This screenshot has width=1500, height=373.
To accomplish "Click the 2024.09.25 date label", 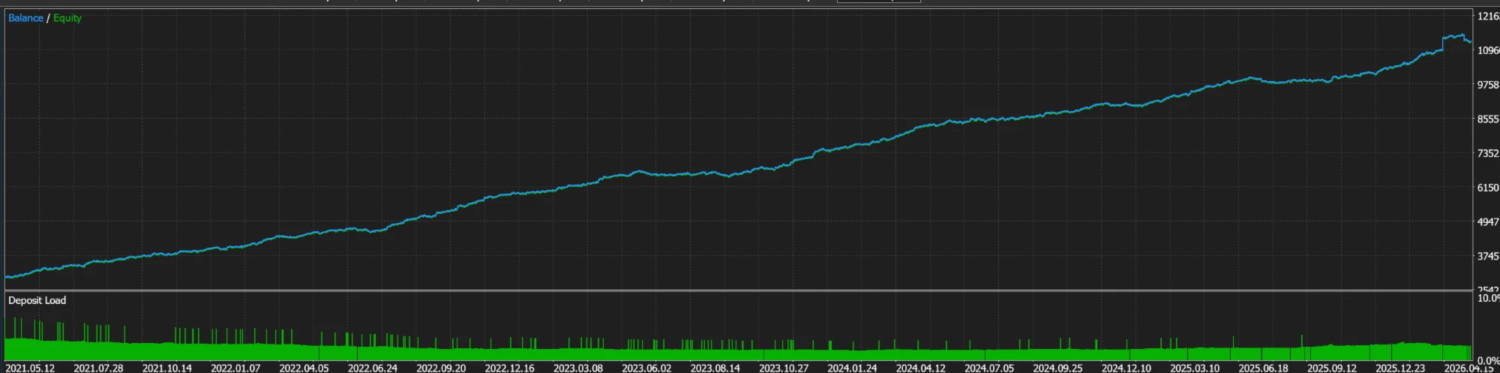I will coord(1058,367).
